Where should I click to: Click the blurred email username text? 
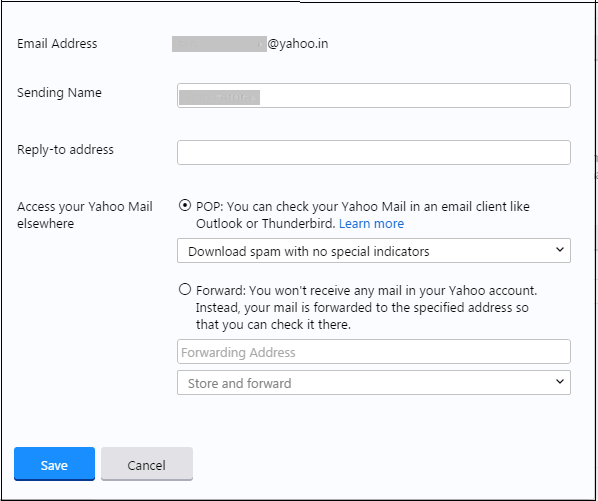coord(219,44)
